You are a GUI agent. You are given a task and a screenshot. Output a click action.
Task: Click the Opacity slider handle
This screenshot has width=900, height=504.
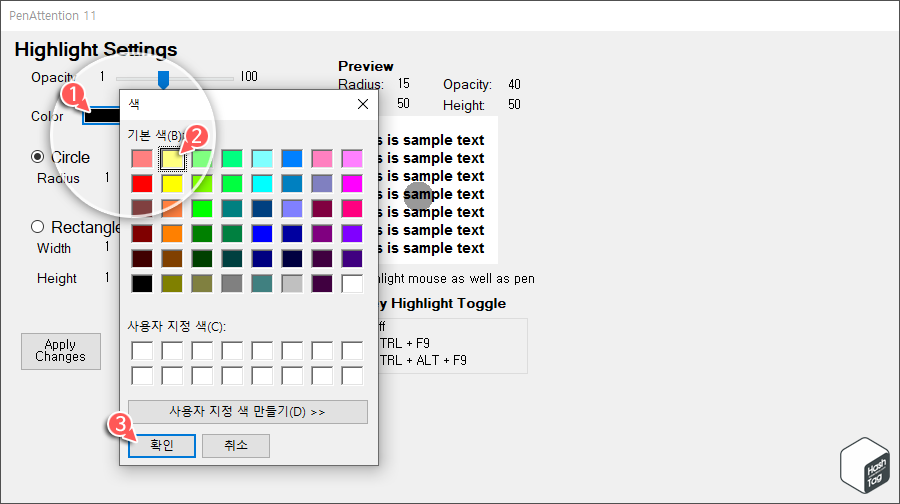(164, 79)
